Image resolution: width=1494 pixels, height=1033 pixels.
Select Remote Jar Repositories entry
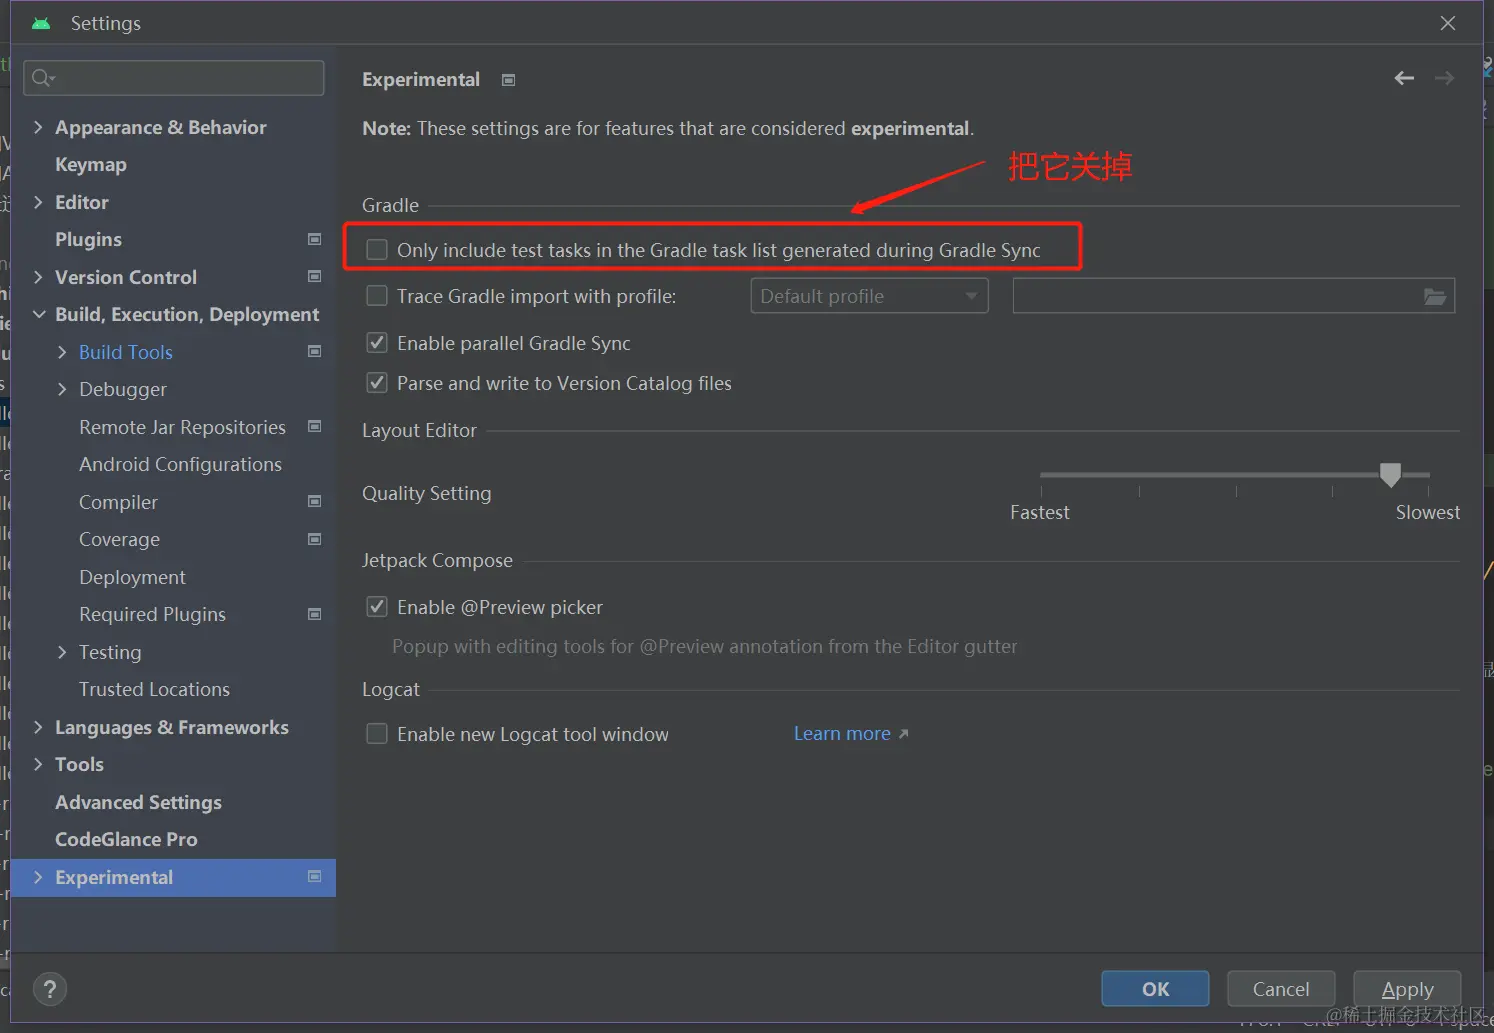coord(182,427)
